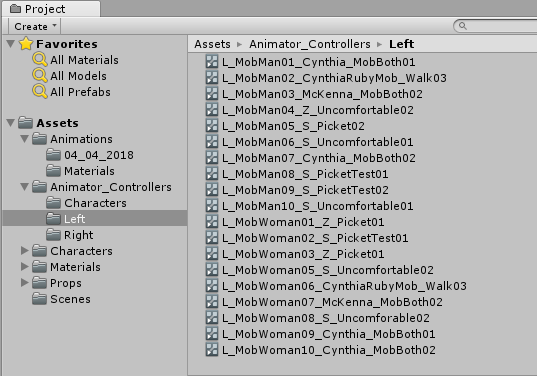Select file name L_MobWoman06_CynthiaRubyMob_Walk03
537x376 pixels.
coord(344,286)
